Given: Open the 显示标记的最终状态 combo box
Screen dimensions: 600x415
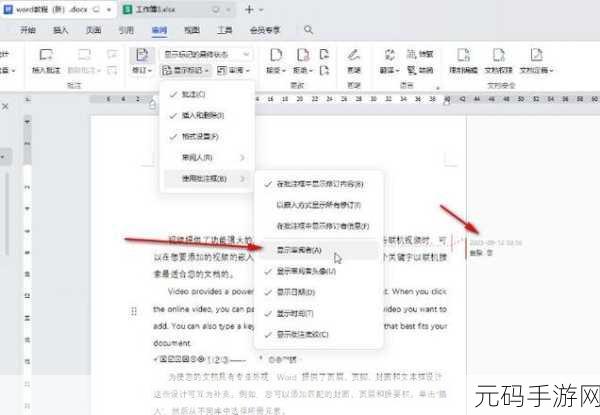Looking at the screenshot, I should coord(207,54).
